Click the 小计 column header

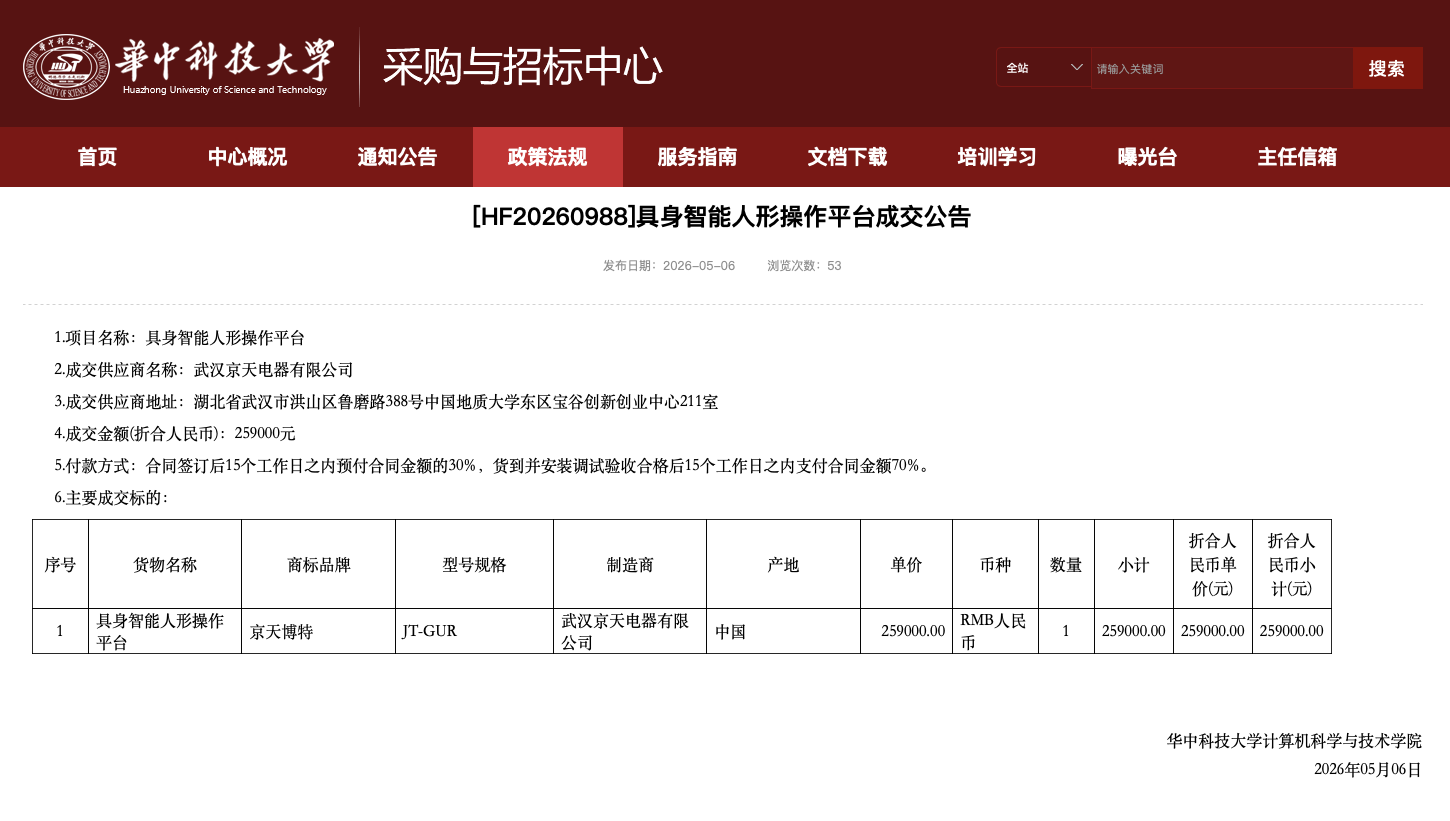click(x=1134, y=564)
